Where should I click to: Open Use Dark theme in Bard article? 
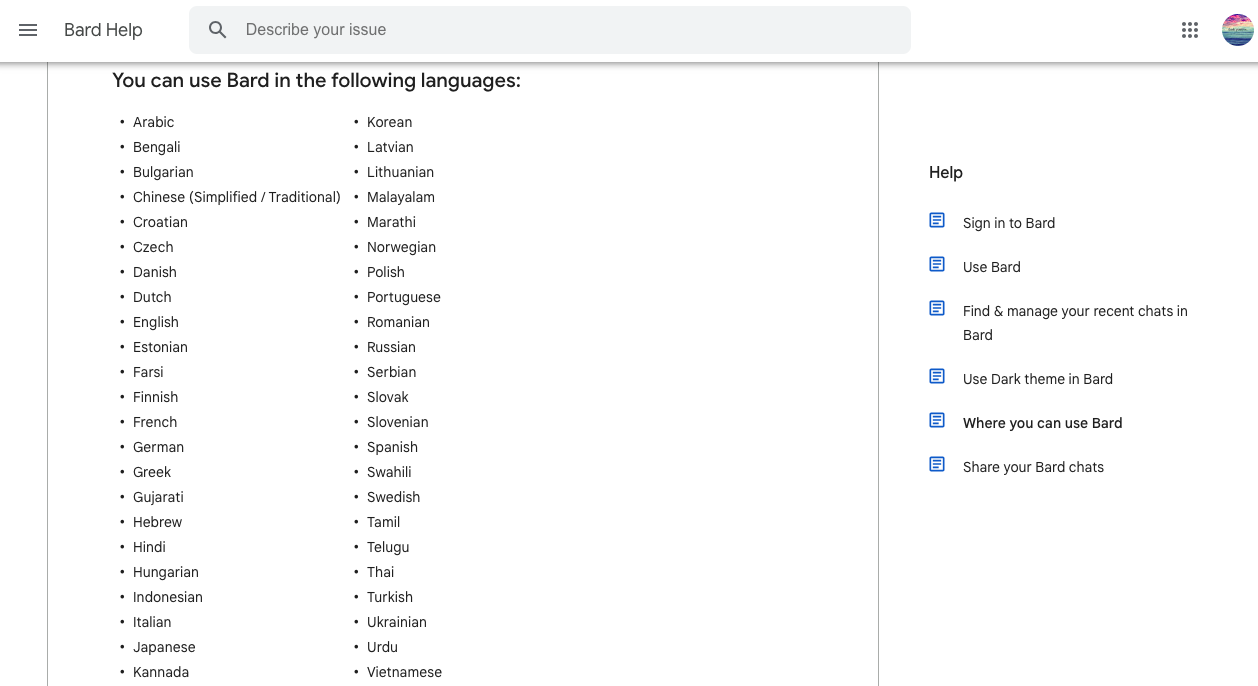[x=1038, y=379]
